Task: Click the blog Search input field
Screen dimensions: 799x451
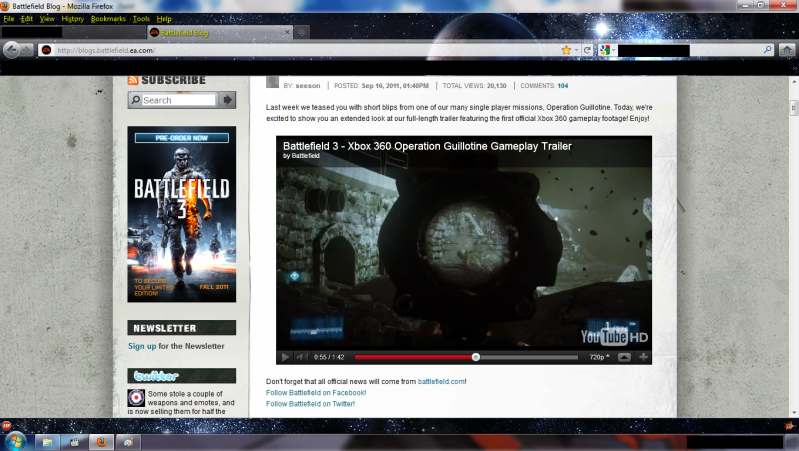Action: (x=179, y=100)
